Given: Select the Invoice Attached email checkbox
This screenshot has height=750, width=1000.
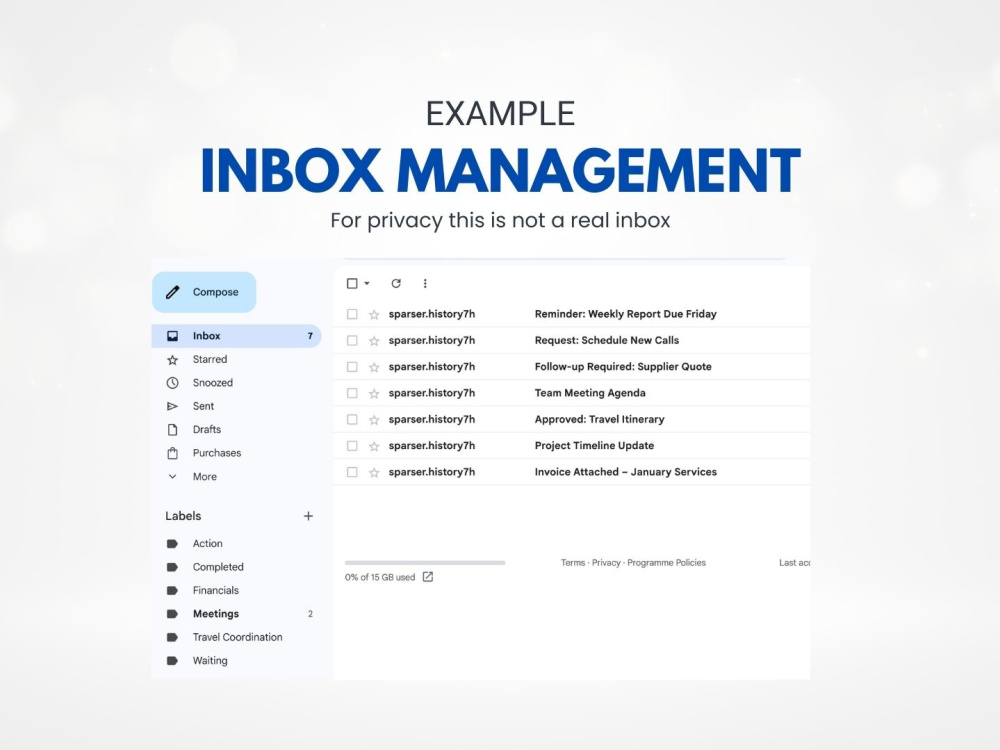Looking at the screenshot, I should point(352,472).
